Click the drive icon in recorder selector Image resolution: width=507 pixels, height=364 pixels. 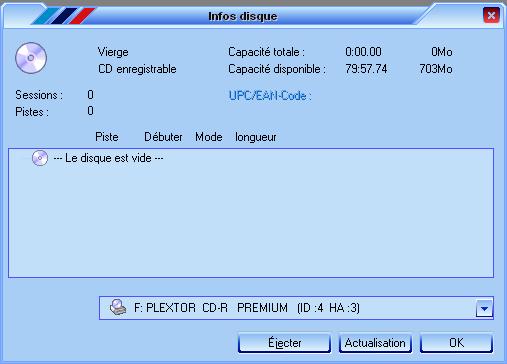coord(118,307)
